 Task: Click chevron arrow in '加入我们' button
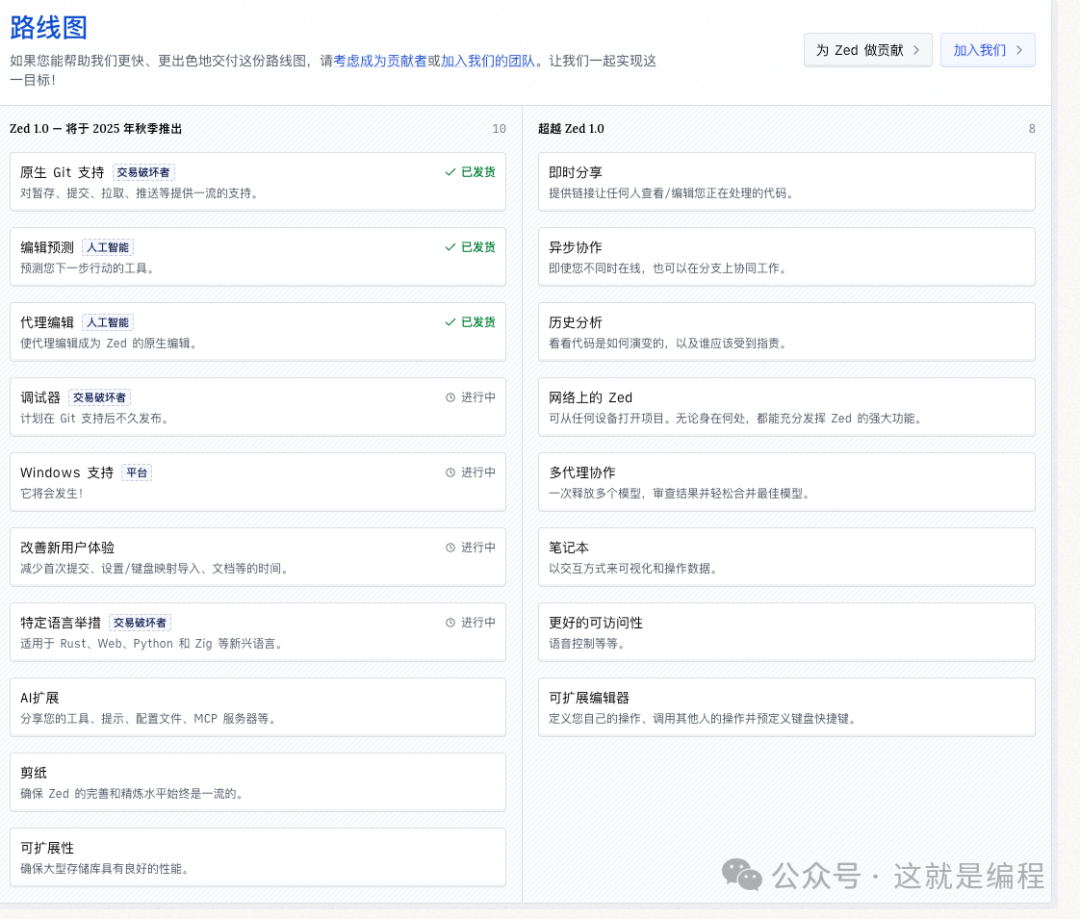(x=1019, y=50)
